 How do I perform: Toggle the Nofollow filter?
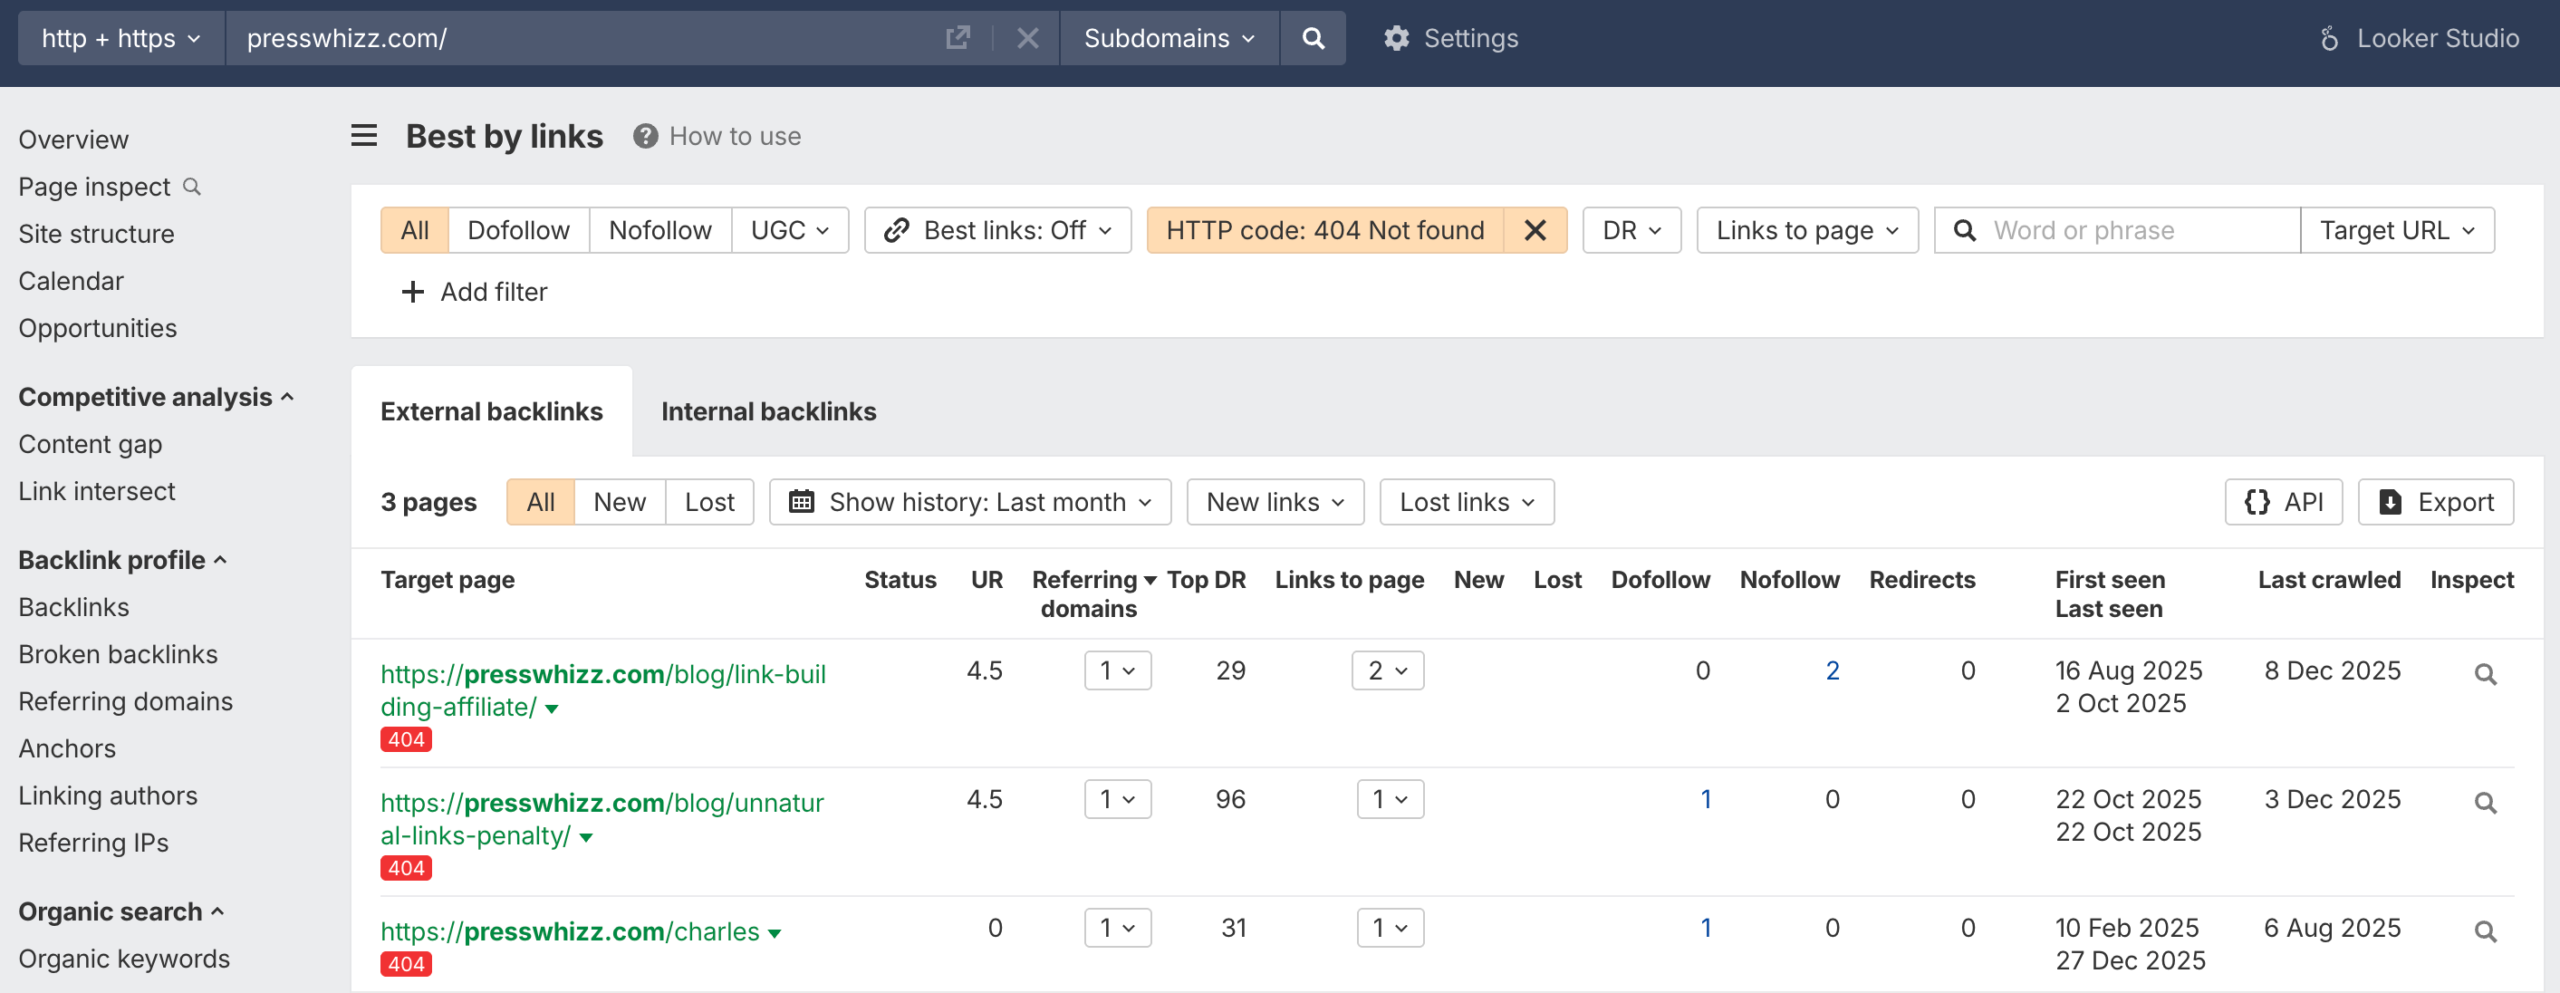[x=659, y=229]
